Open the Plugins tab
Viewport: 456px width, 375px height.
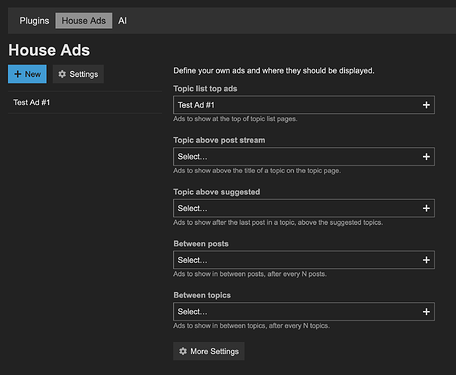pyautogui.click(x=34, y=21)
